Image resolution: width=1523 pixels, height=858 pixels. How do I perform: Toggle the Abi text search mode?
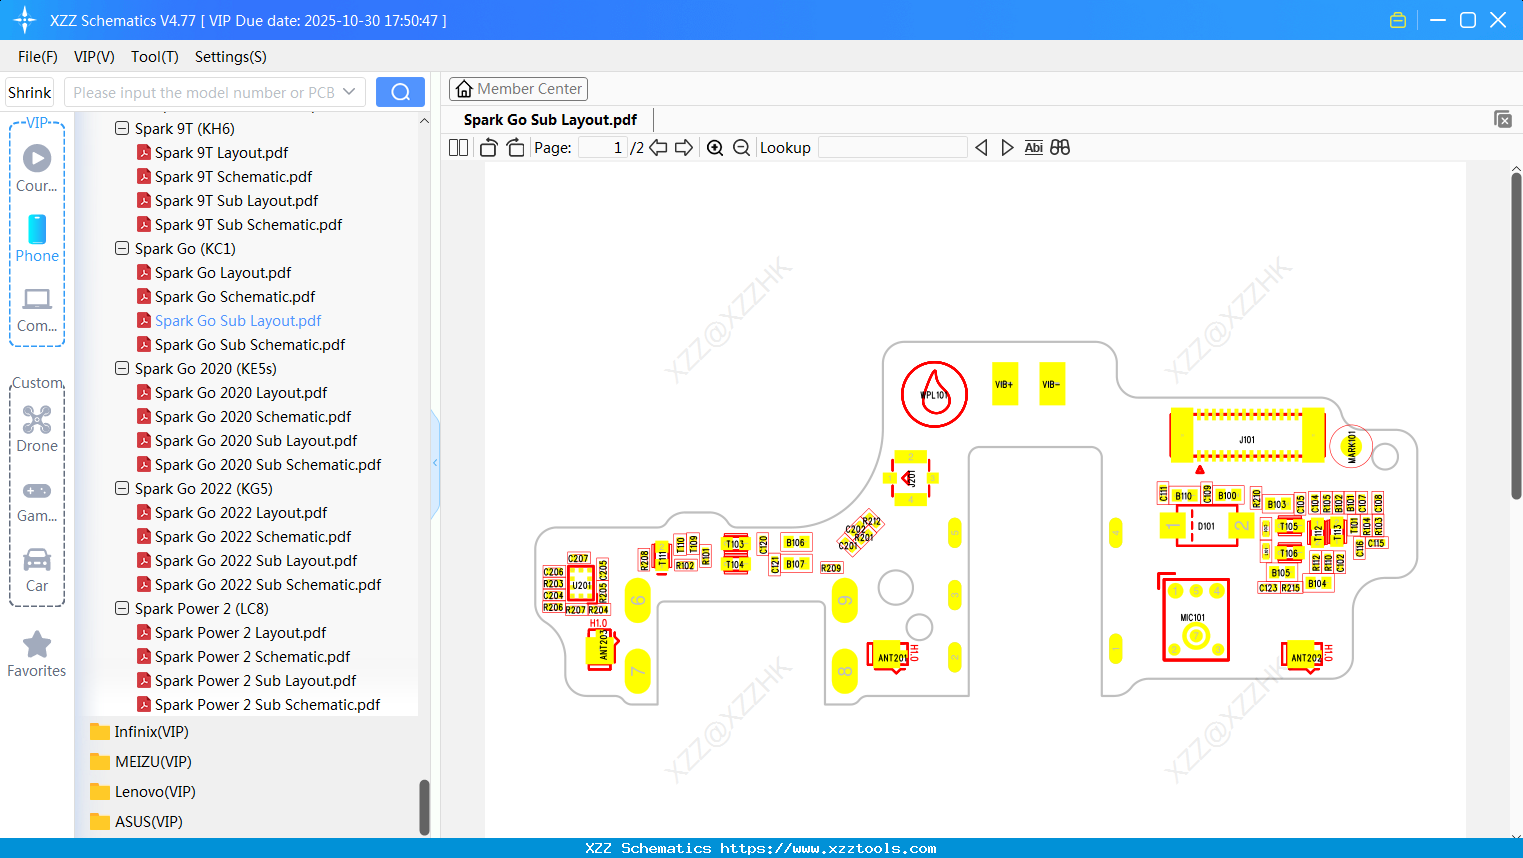(x=1033, y=147)
